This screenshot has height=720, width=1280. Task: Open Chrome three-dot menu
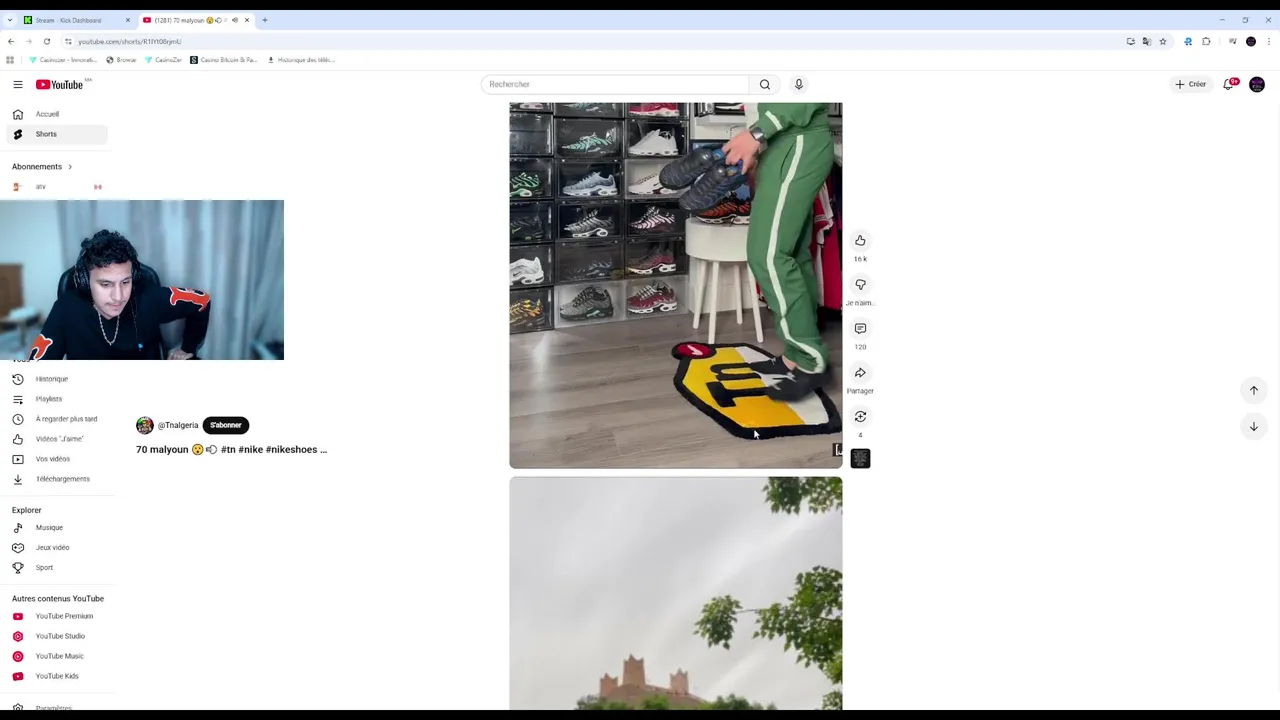pyautogui.click(x=1269, y=42)
